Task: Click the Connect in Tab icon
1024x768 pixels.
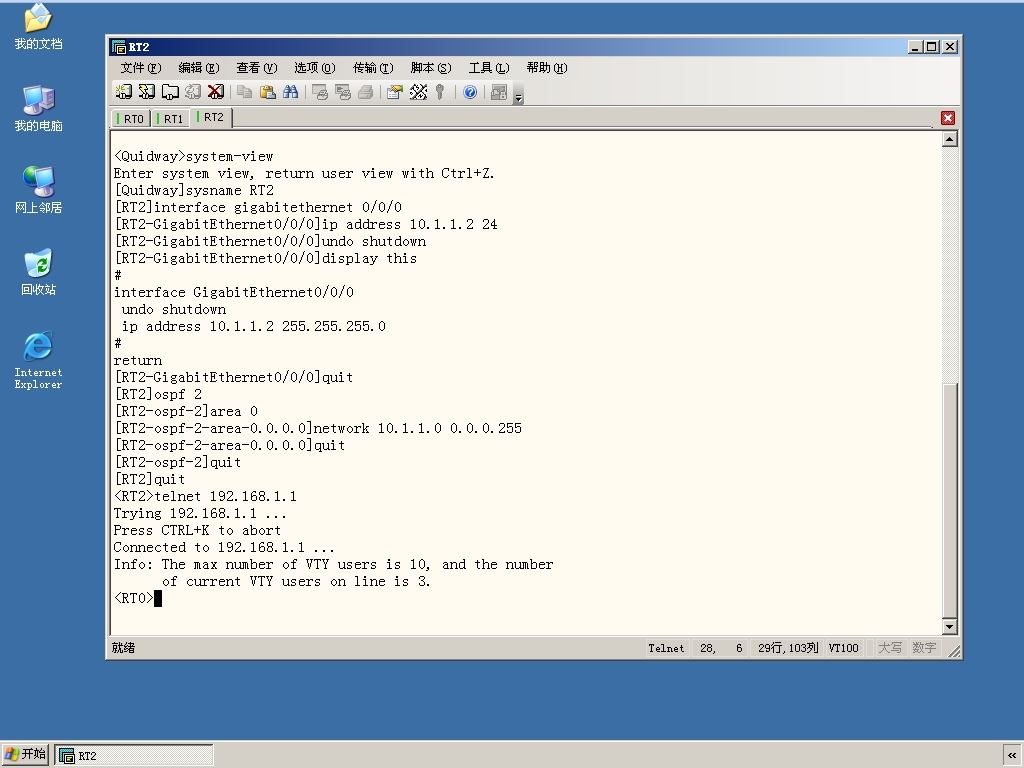Action: pos(170,92)
